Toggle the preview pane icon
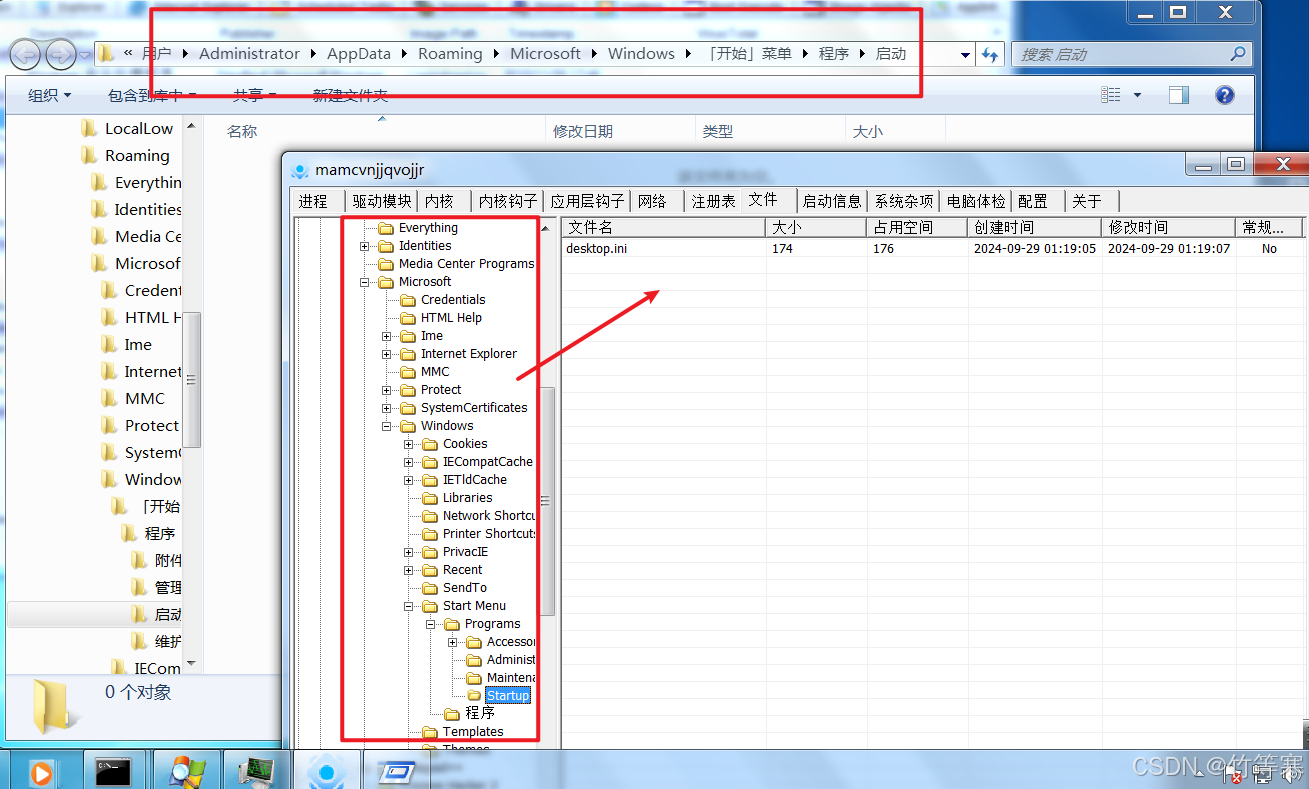 point(1179,95)
